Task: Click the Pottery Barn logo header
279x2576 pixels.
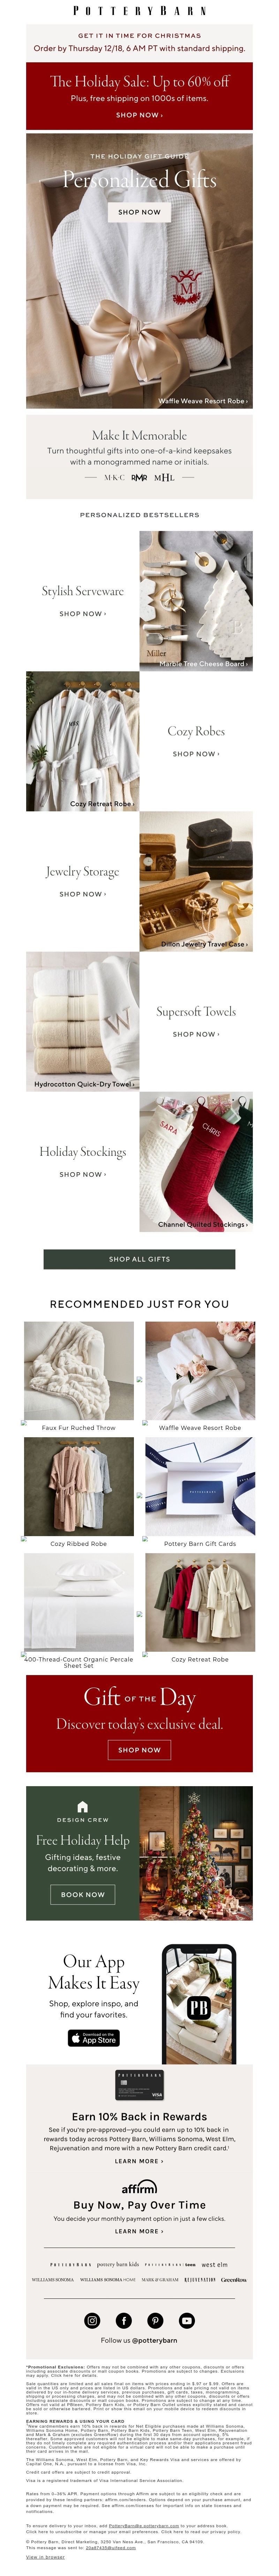Action: coord(139,10)
